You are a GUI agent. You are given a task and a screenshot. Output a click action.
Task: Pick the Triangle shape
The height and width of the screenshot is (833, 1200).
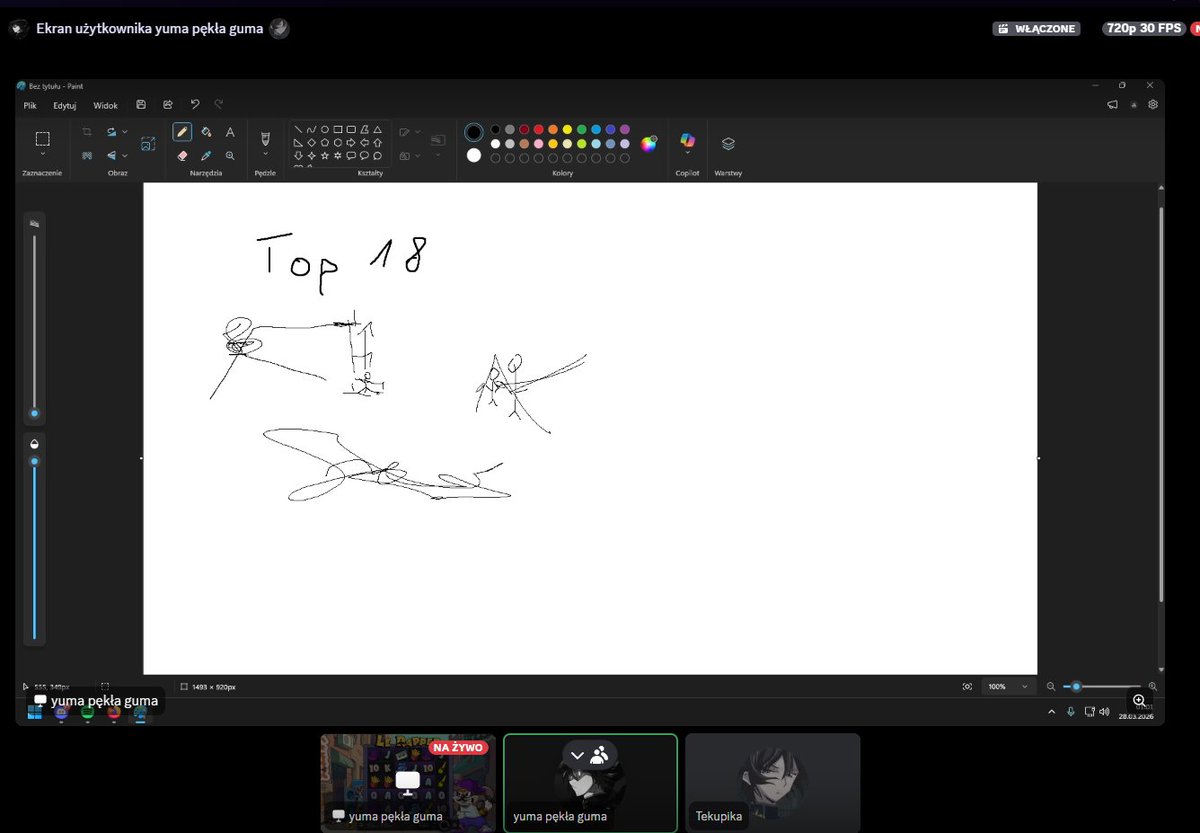tap(377, 130)
